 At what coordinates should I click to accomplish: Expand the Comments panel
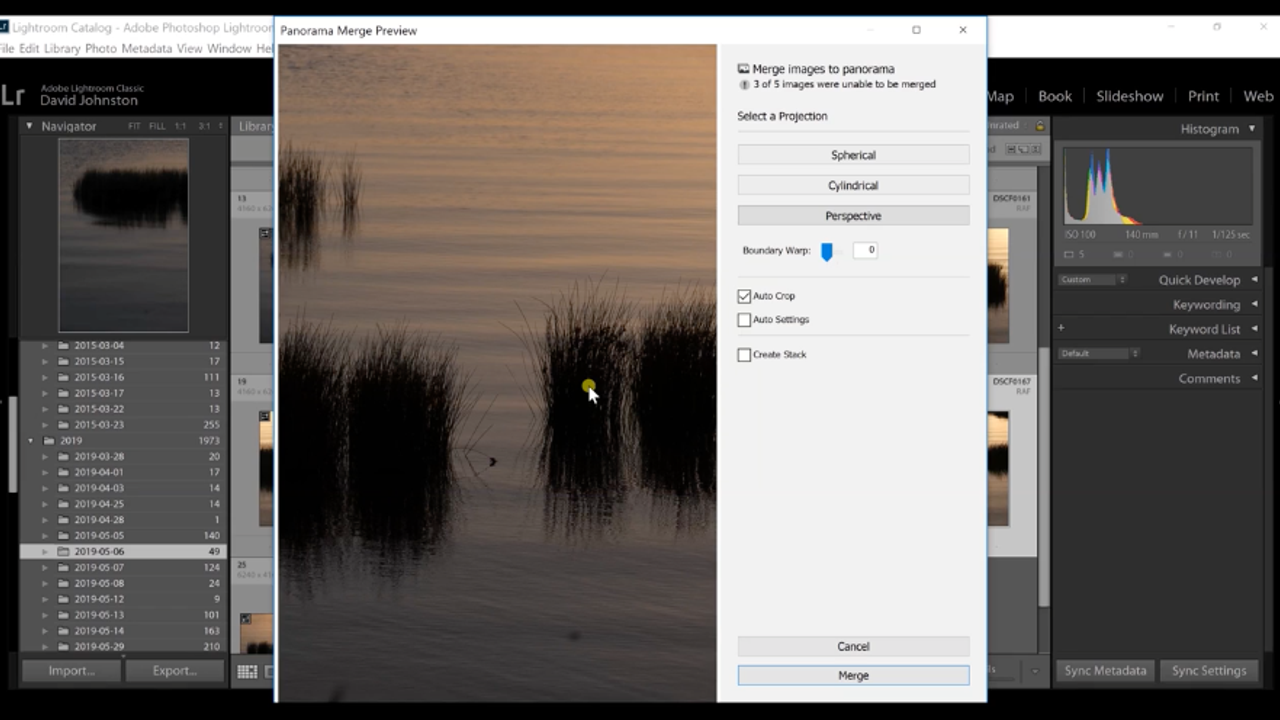coord(1254,378)
